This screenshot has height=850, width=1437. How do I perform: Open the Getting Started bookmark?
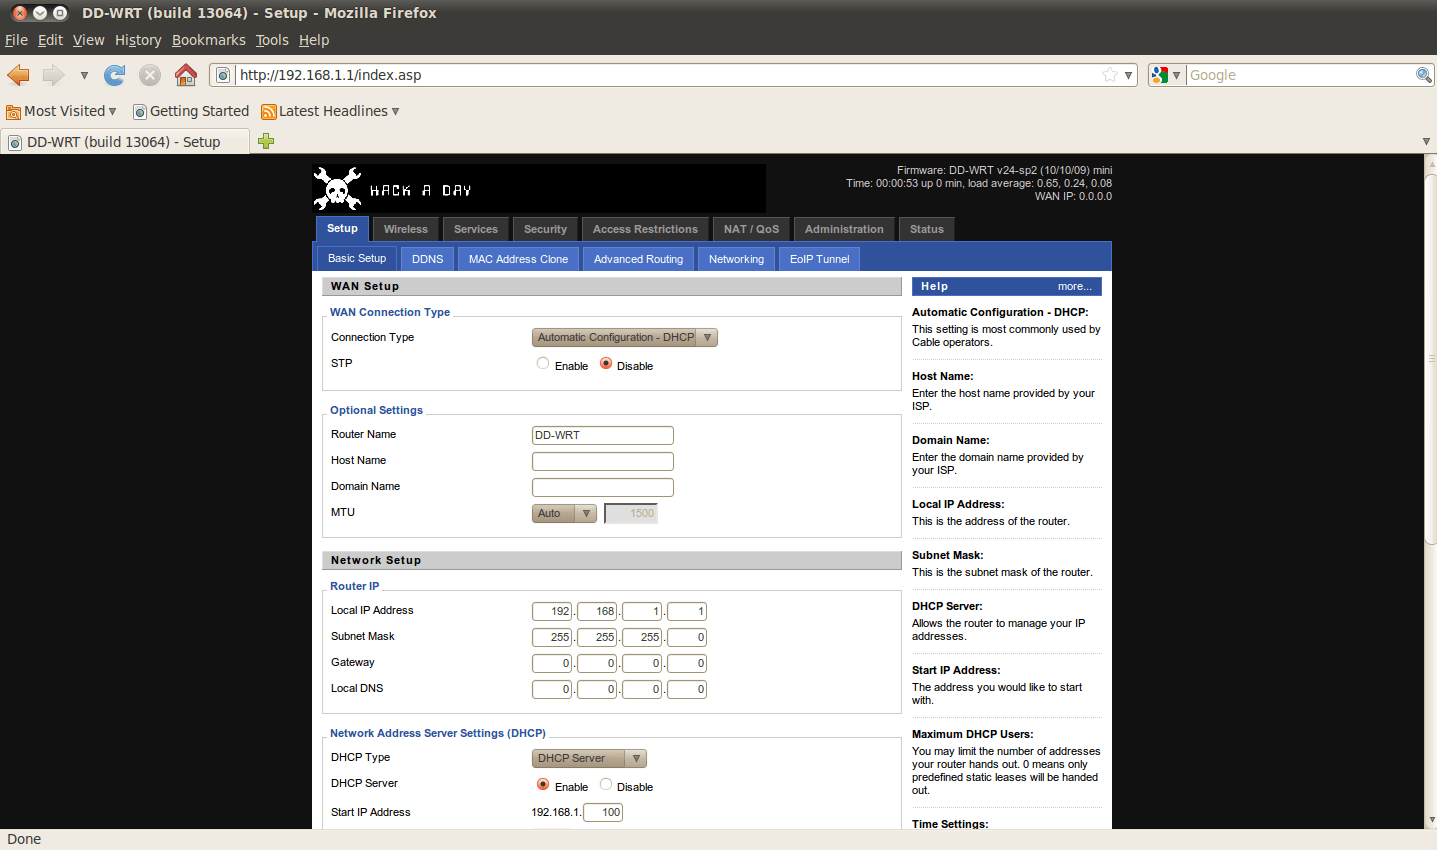(x=191, y=111)
